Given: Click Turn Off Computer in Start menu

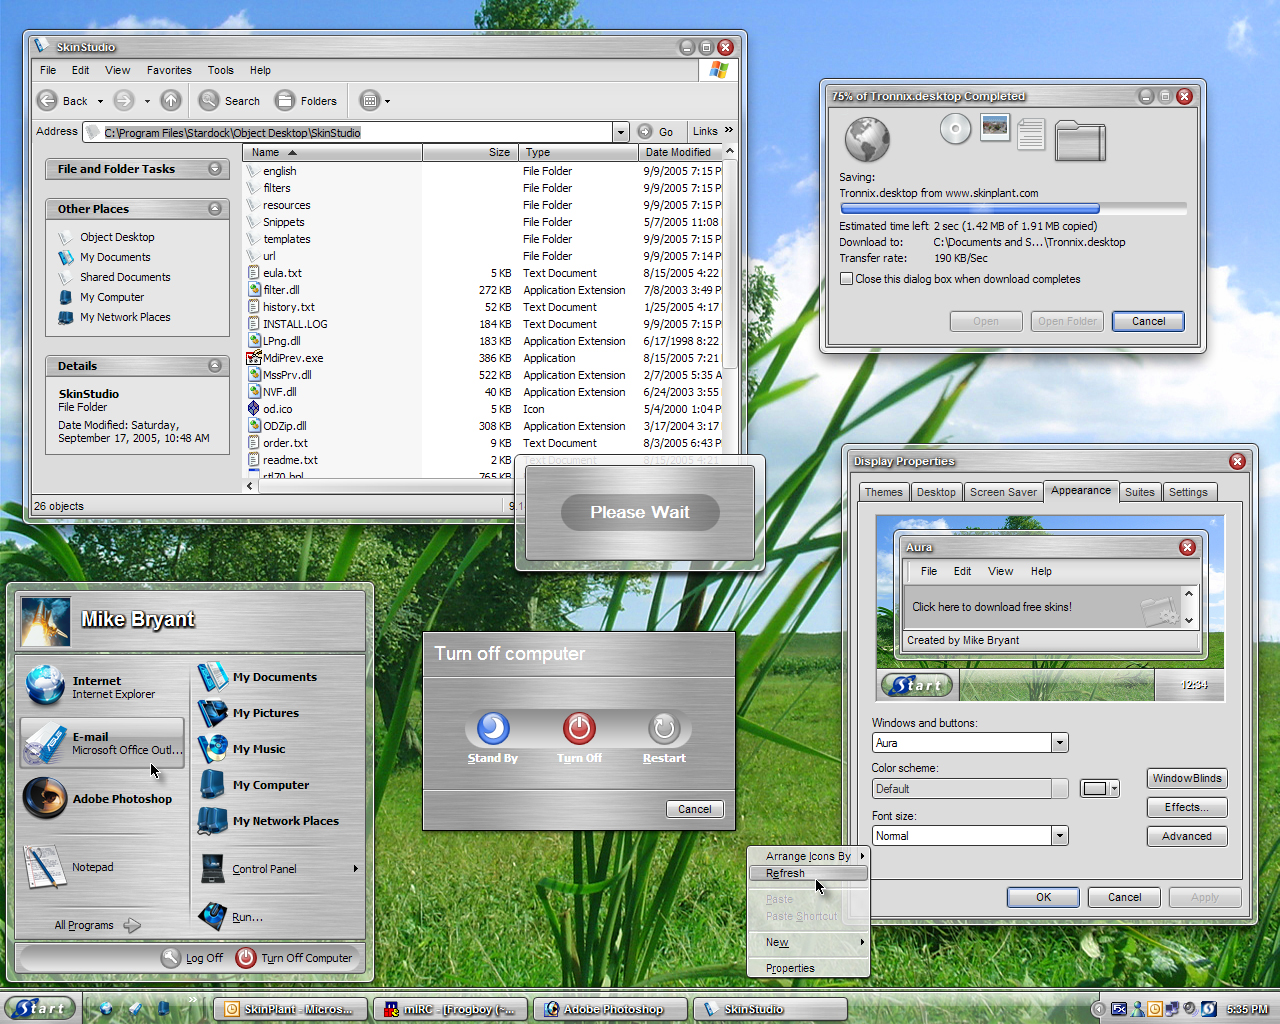Looking at the screenshot, I should coord(294,958).
